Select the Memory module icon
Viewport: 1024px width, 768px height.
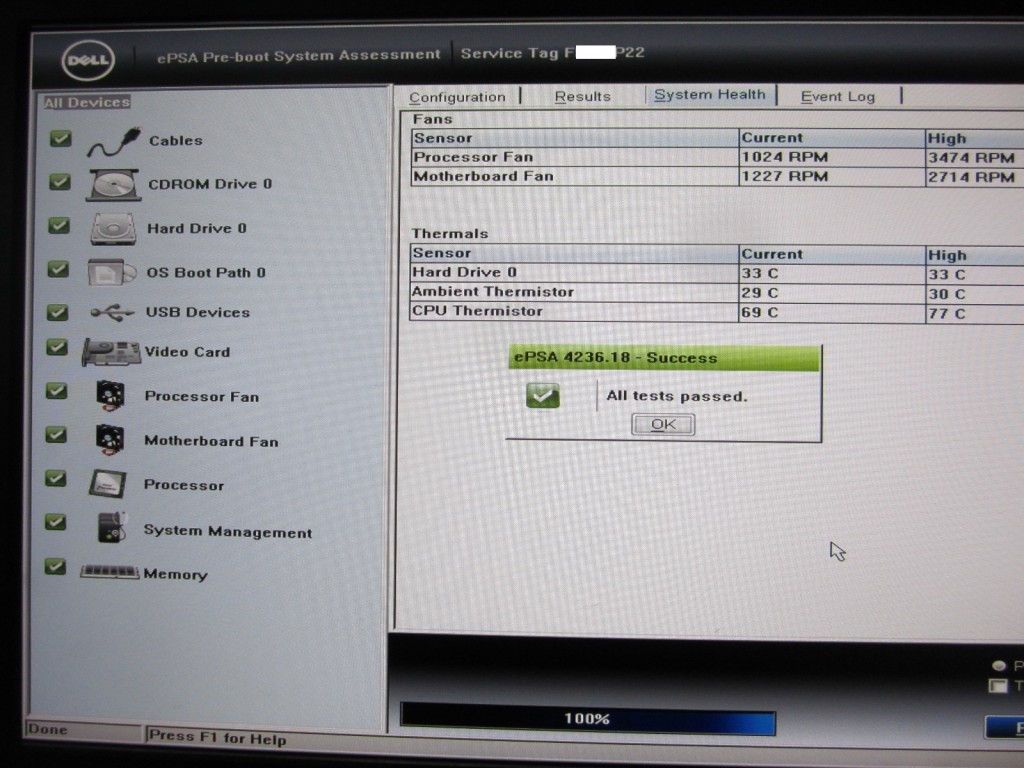pos(109,572)
